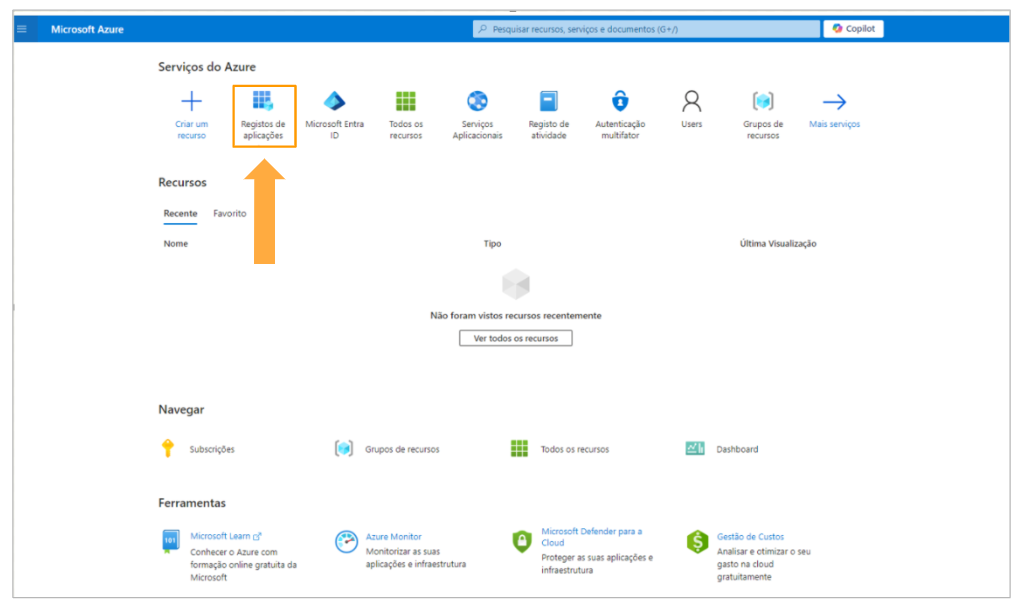This screenshot has width=1029, height=603.
Task: Open Gestão de Custos tool
Action: (750, 537)
